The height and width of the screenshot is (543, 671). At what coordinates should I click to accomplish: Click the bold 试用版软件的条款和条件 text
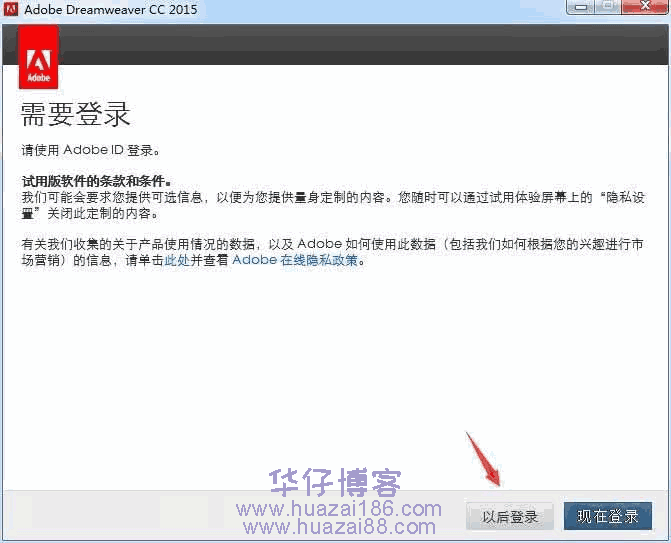click(96, 181)
